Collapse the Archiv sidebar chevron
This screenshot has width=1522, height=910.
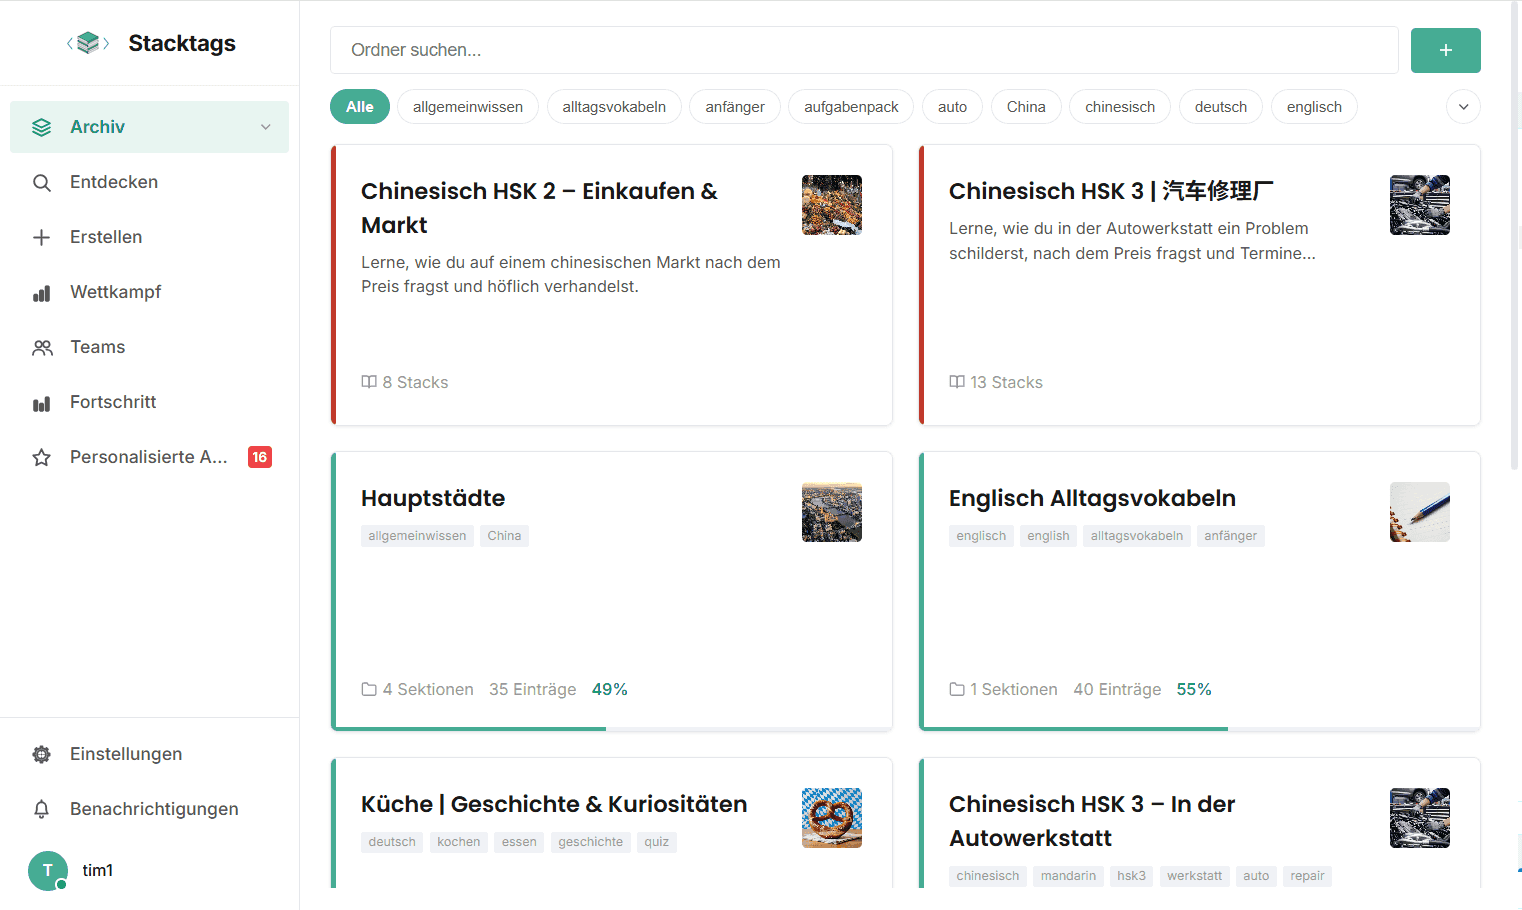(x=266, y=127)
